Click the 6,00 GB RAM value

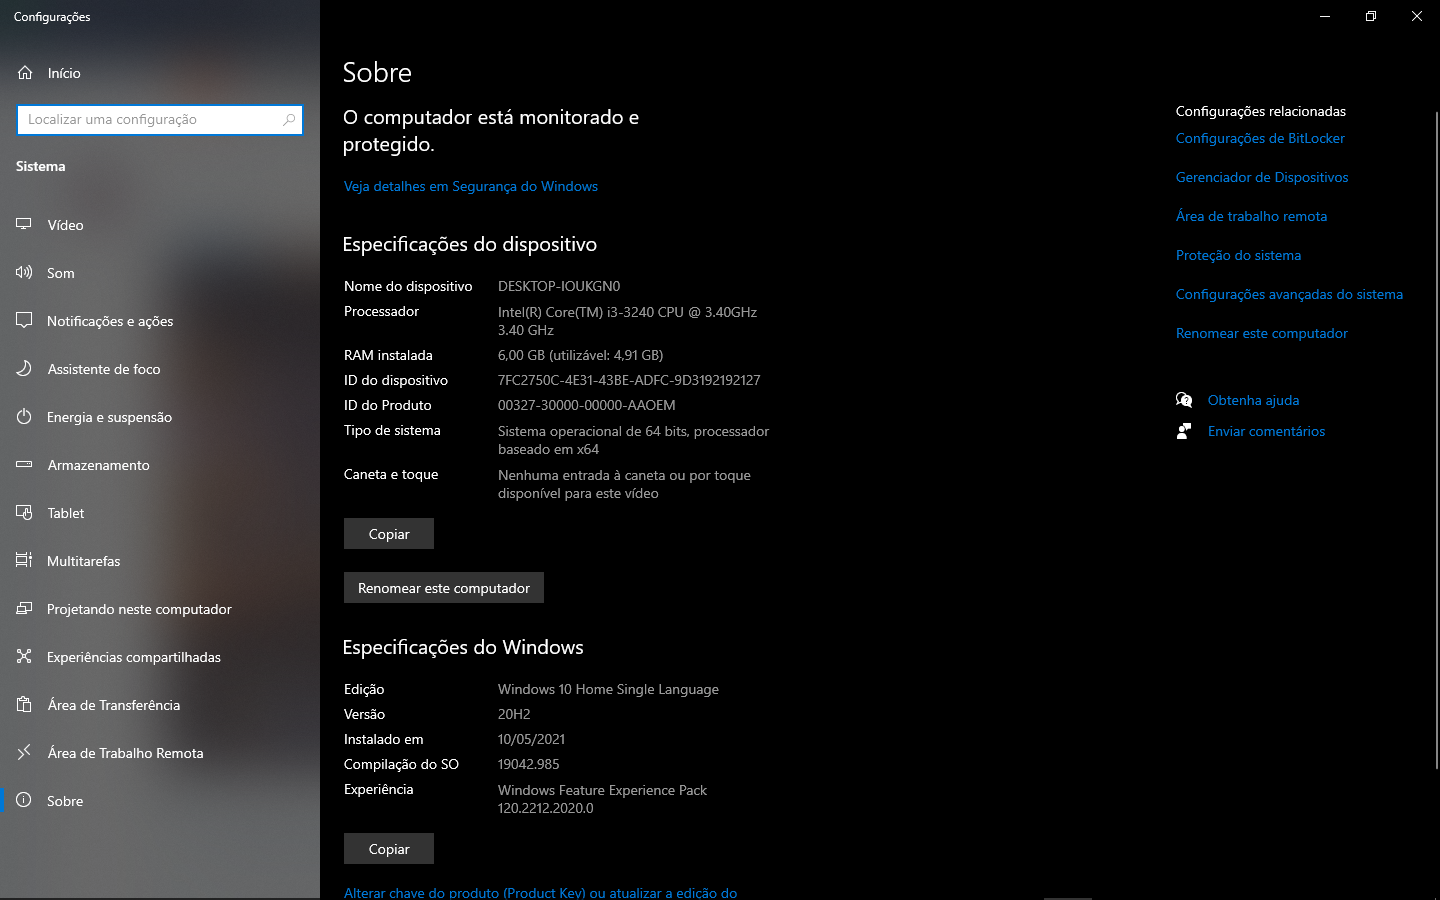pos(580,355)
